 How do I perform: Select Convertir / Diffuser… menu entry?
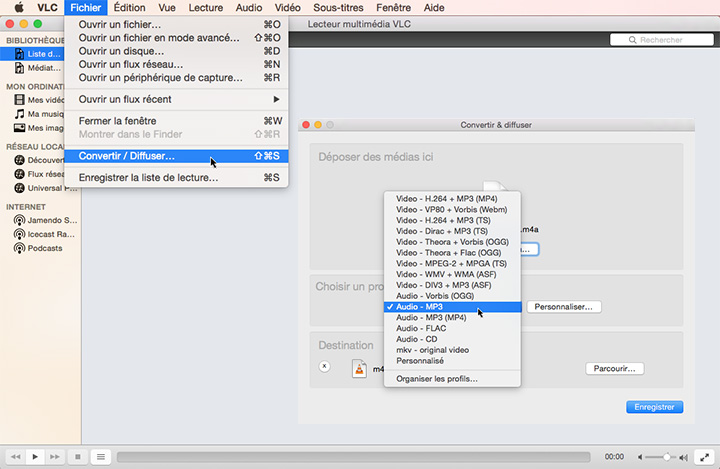(176, 156)
